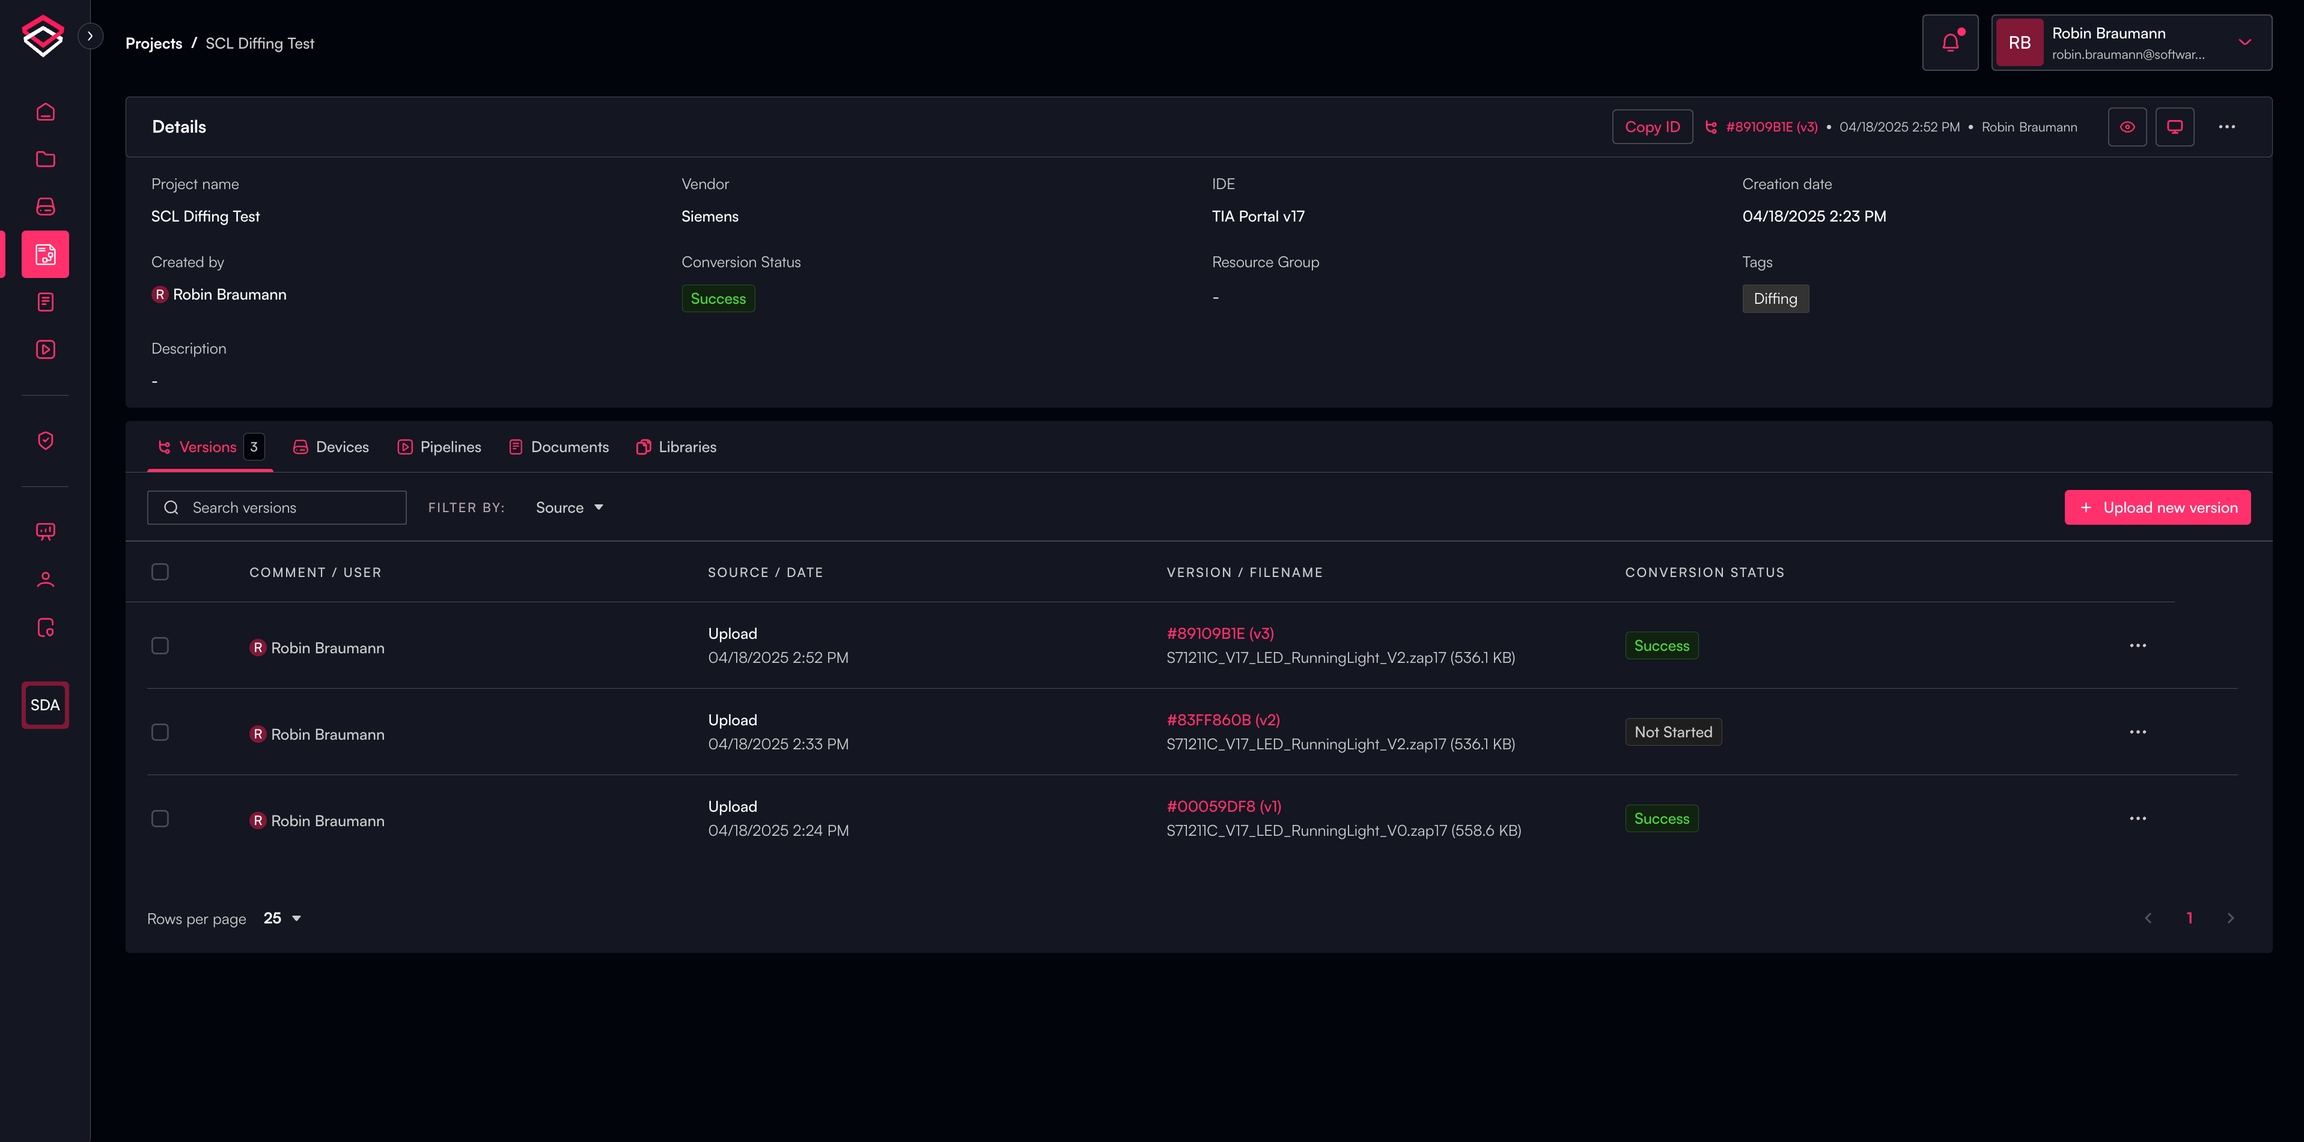Click Upload new version button
The image size is (2304, 1142).
[x=2157, y=508]
